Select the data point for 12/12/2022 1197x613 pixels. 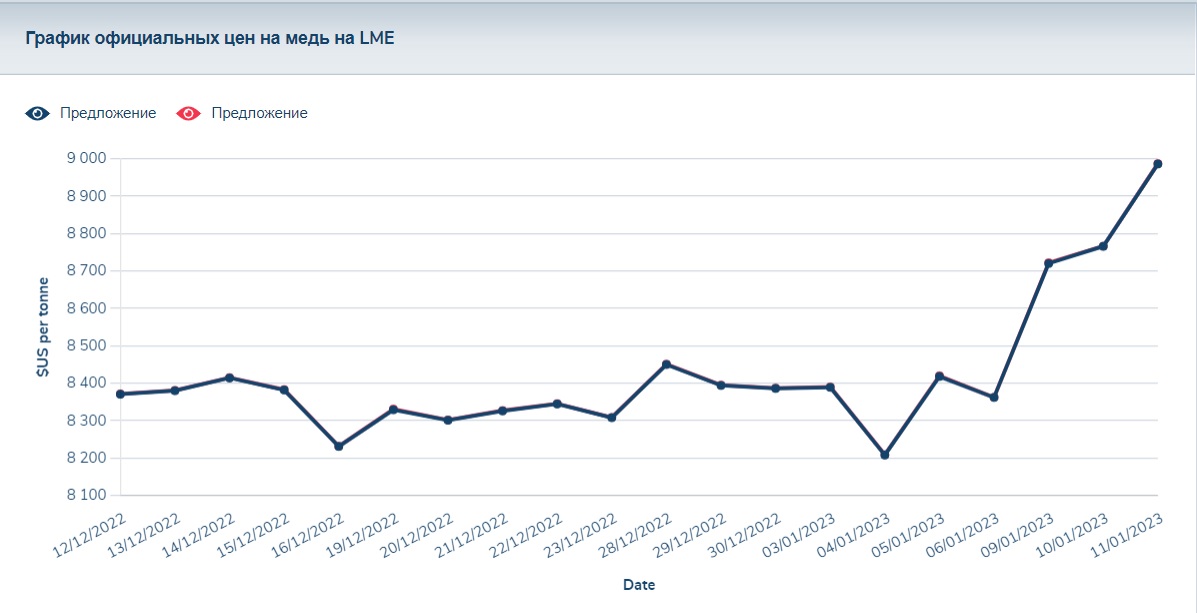tap(121, 394)
